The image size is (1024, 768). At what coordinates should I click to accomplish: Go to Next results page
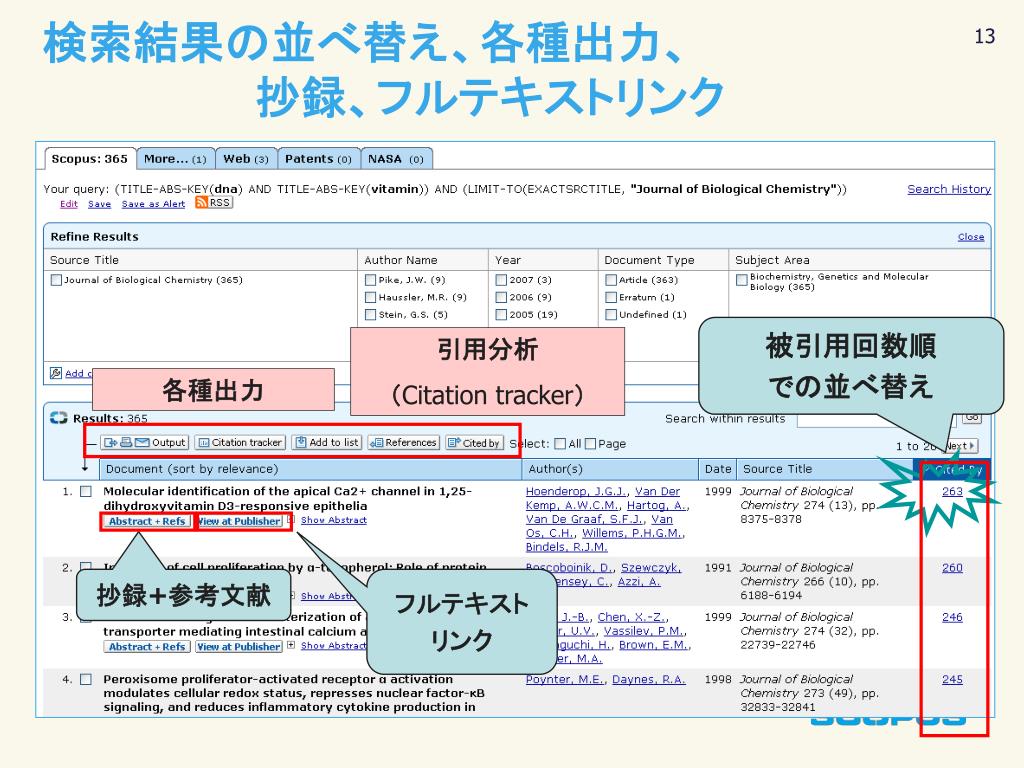pyautogui.click(x=960, y=446)
